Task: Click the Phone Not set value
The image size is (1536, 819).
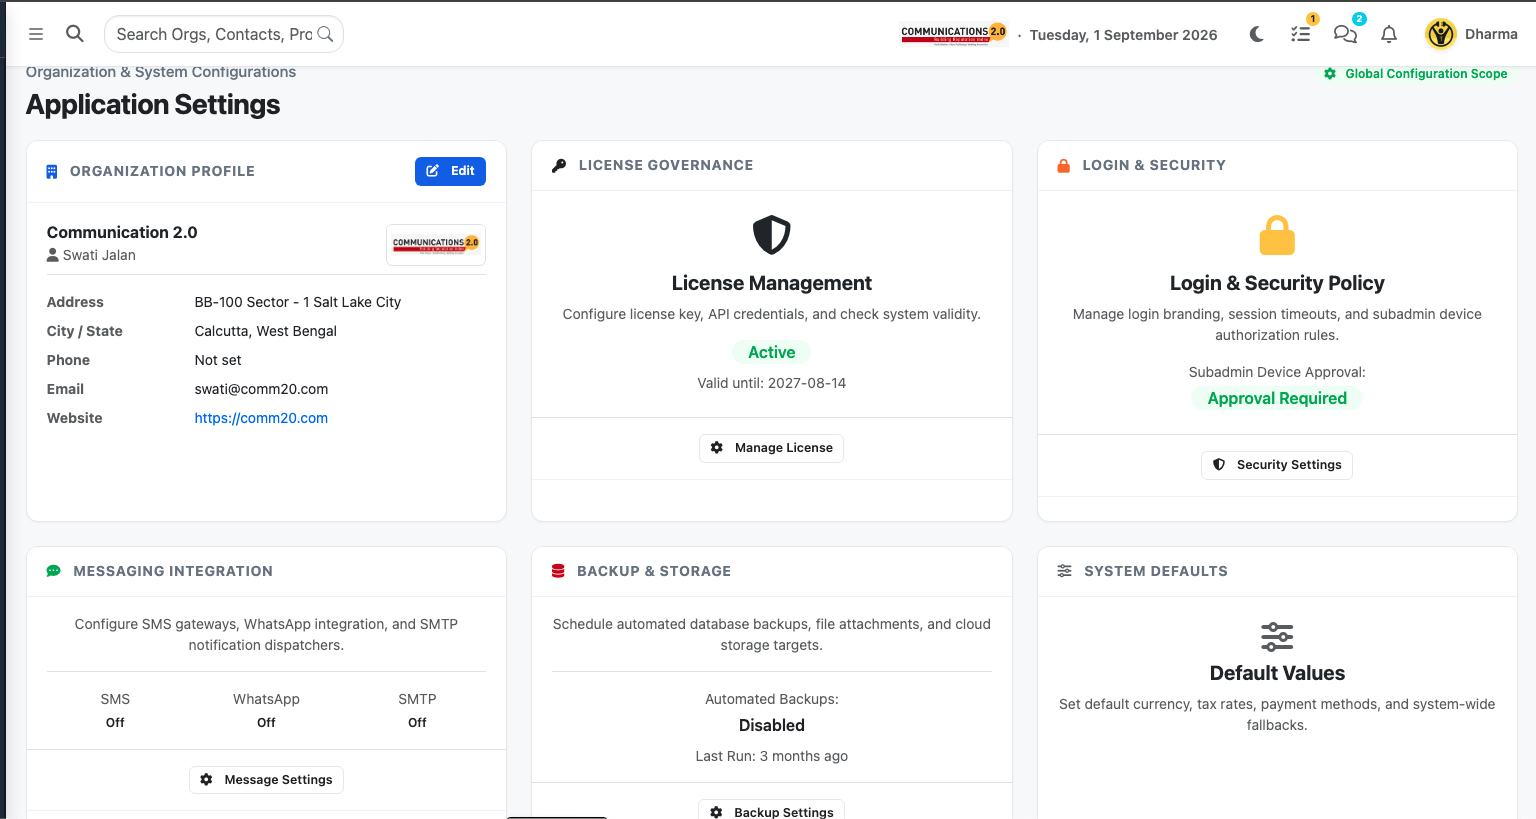Action: tap(218, 360)
